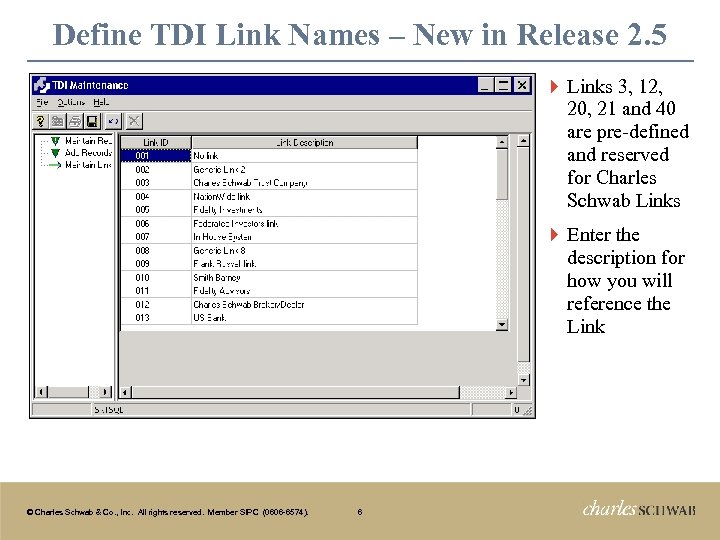The height and width of the screenshot is (540, 720).
Task: Select Link ID 007 cell
Action: pyautogui.click(x=156, y=237)
